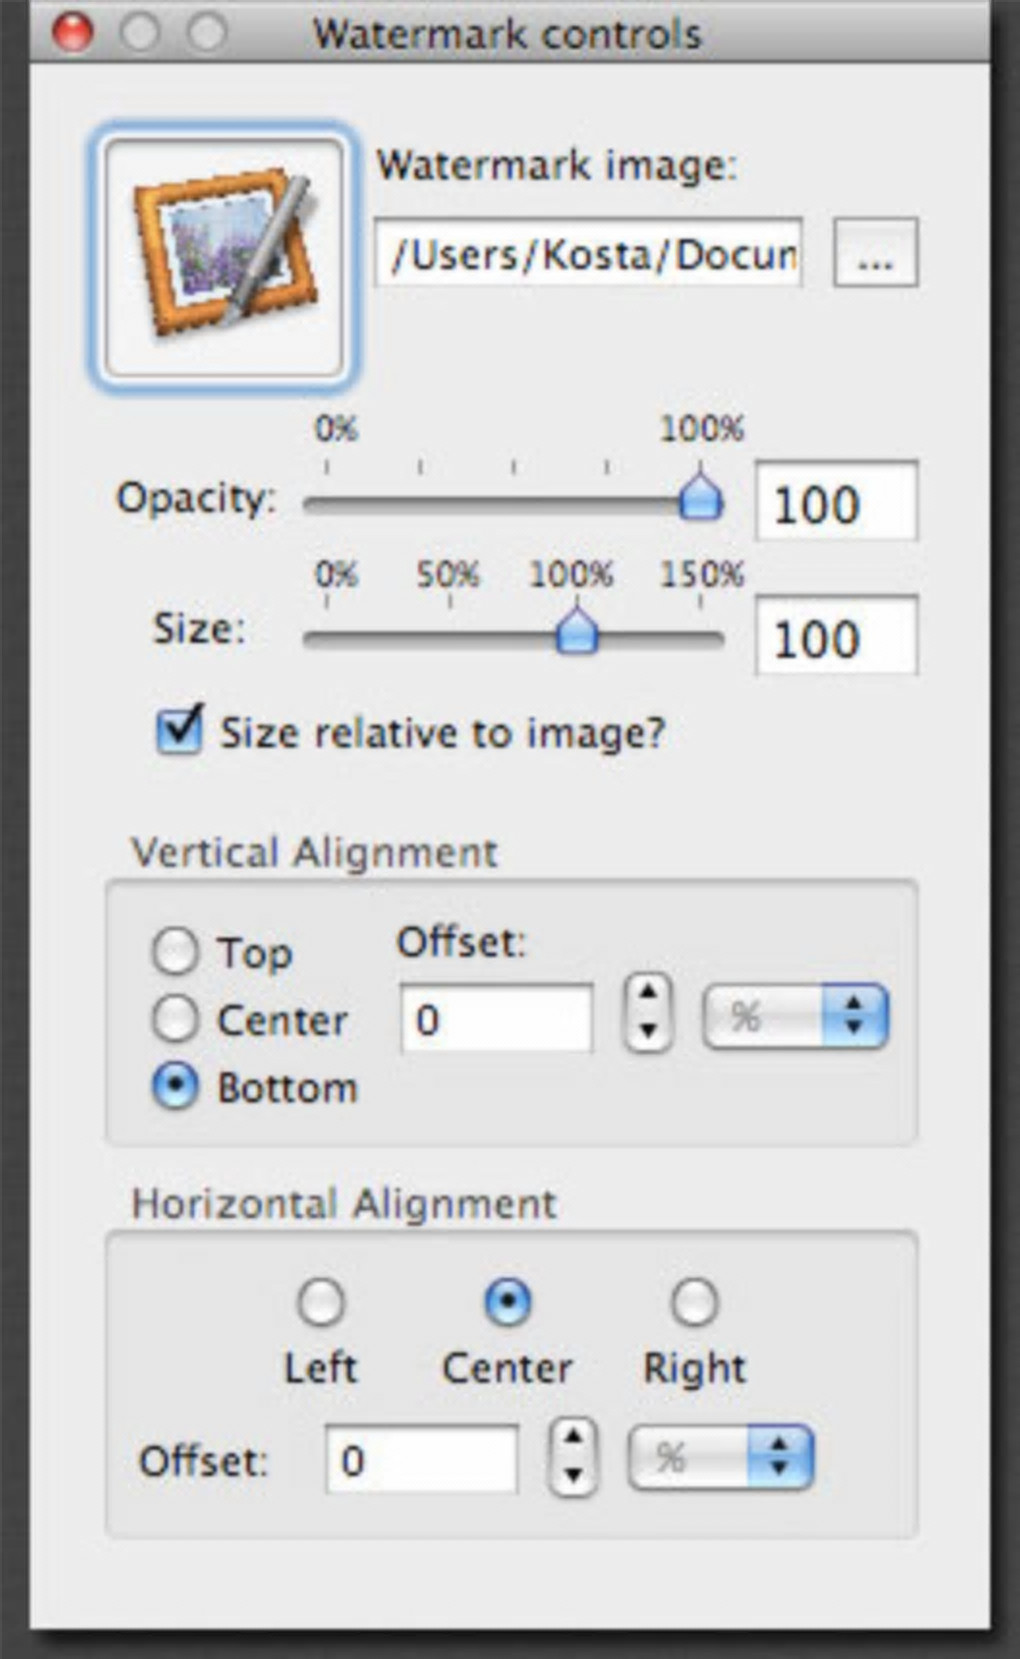Image resolution: width=1020 pixels, height=1659 pixels.
Task: Decrease horizontal offset with stepper down arrow
Action: coord(573,1474)
